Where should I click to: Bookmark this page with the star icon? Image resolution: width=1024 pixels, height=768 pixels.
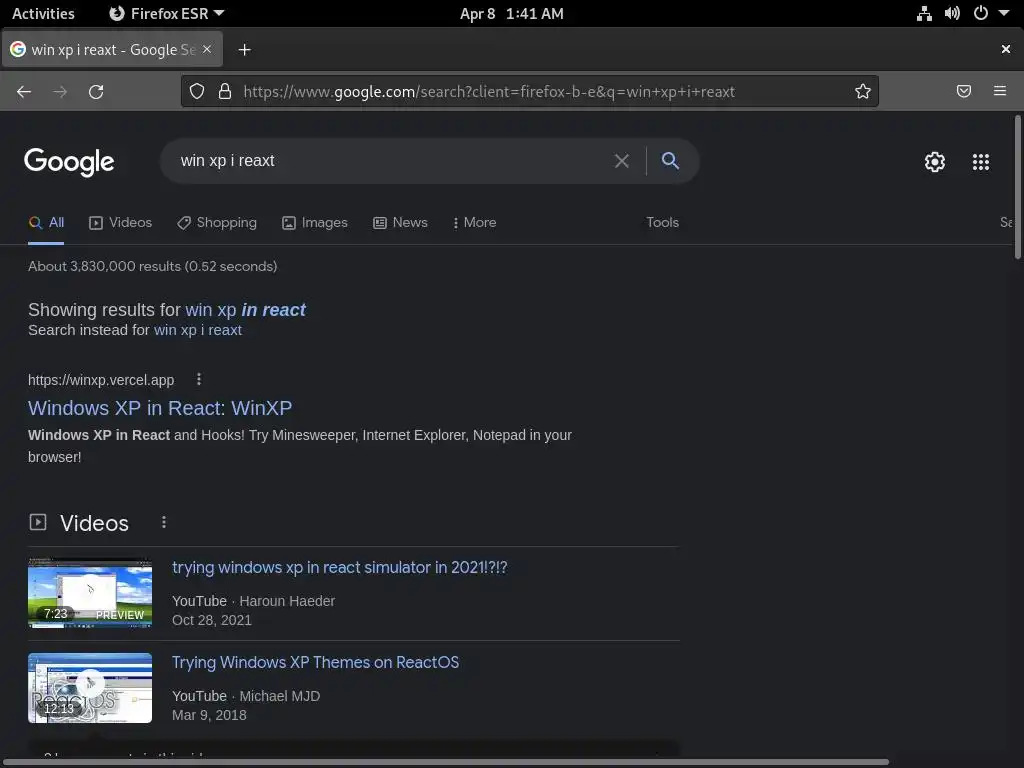(863, 91)
